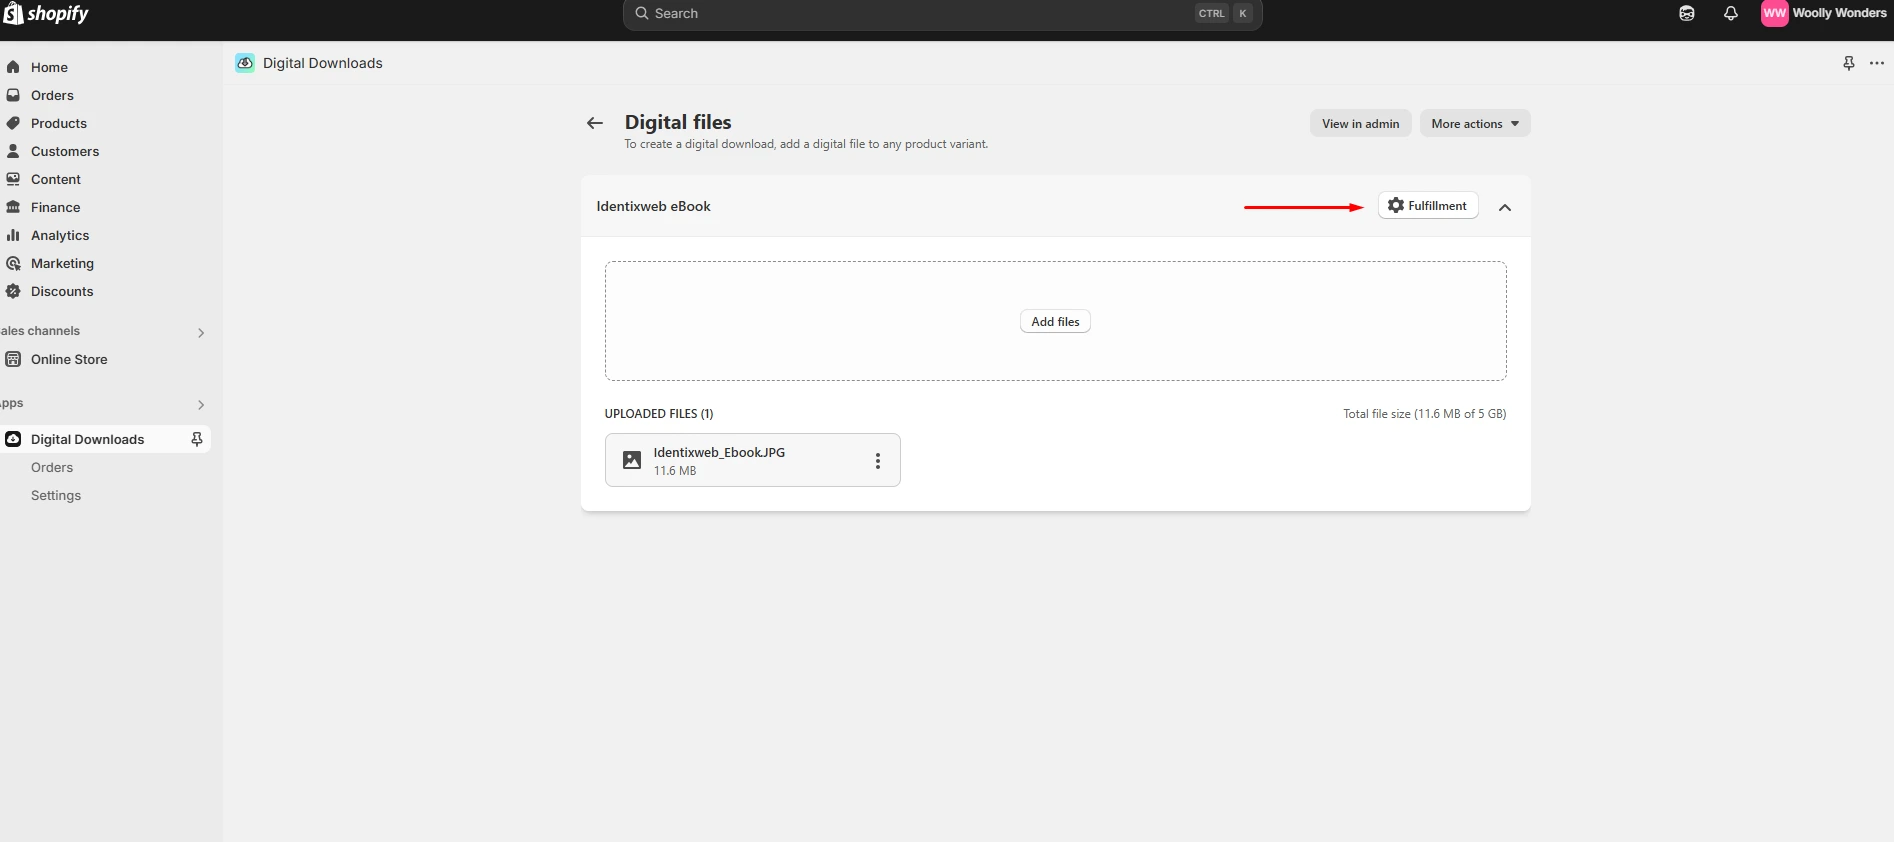Open file options for Identixweb_Ebook.JPG

pyautogui.click(x=878, y=461)
